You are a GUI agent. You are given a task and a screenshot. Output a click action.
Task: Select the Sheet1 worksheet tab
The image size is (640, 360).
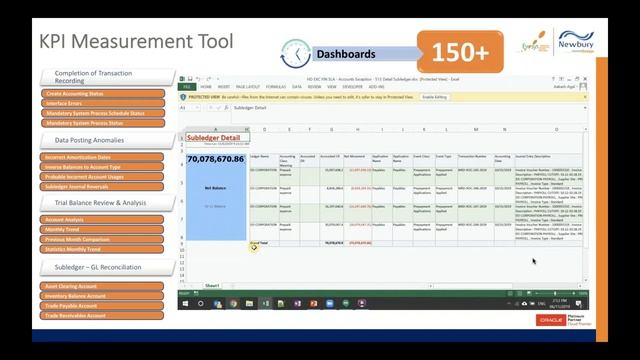[x=212, y=286]
